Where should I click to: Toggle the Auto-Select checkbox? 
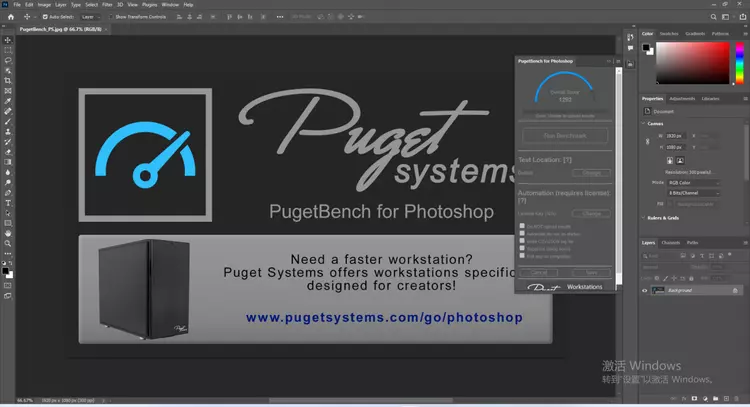(44, 17)
